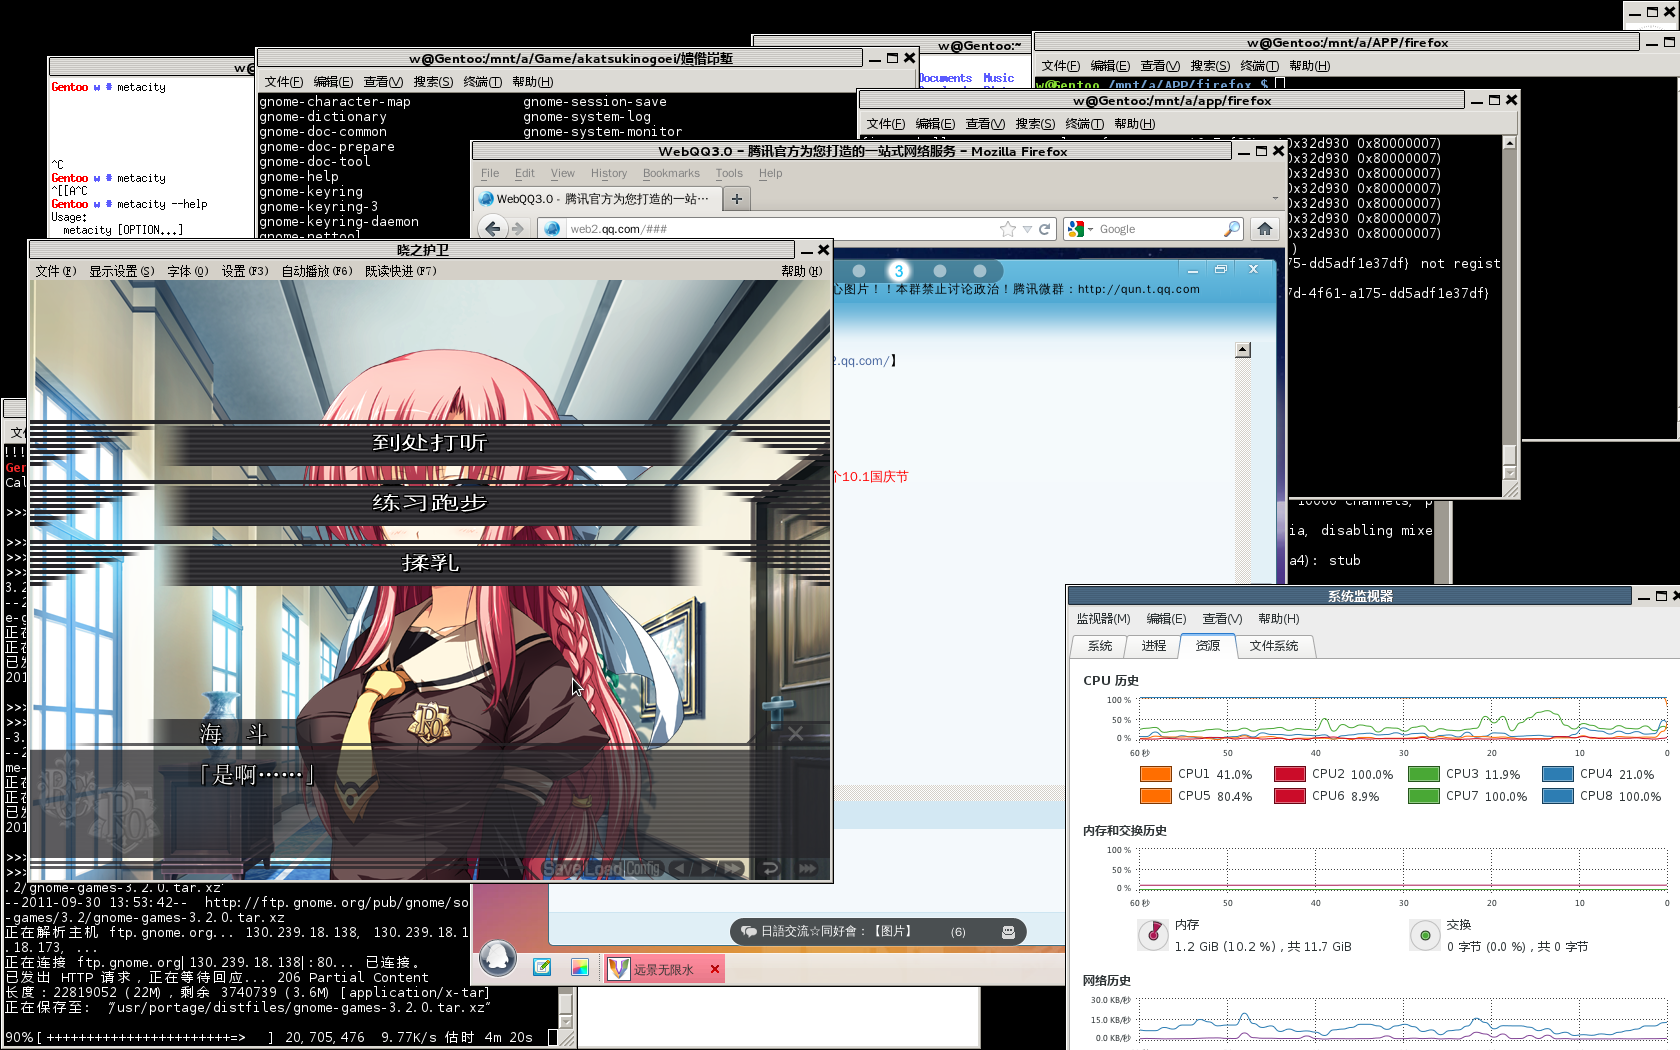Open the Firefox tab list dropdown
Viewport: 1680px width, 1050px height.
[1275, 199]
